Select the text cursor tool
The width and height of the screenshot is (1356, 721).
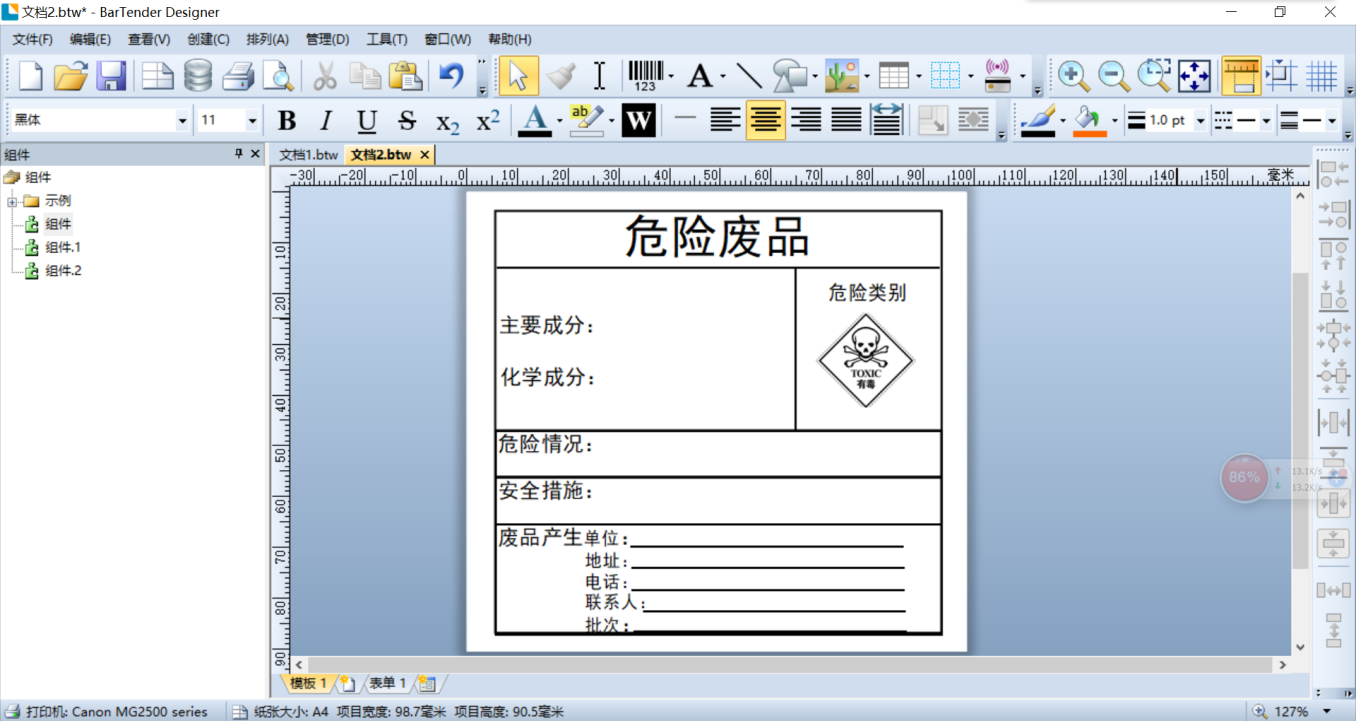pos(599,76)
